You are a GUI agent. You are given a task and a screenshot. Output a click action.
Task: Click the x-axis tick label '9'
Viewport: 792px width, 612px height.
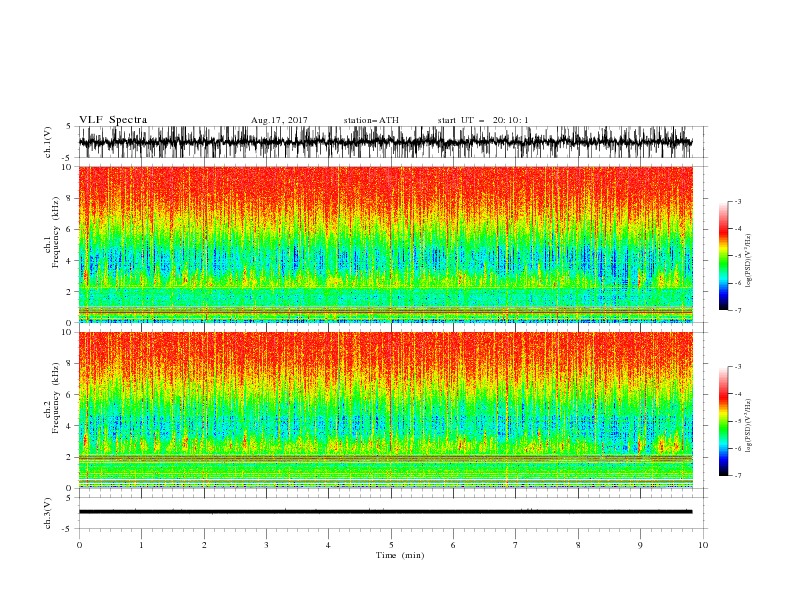[640, 545]
